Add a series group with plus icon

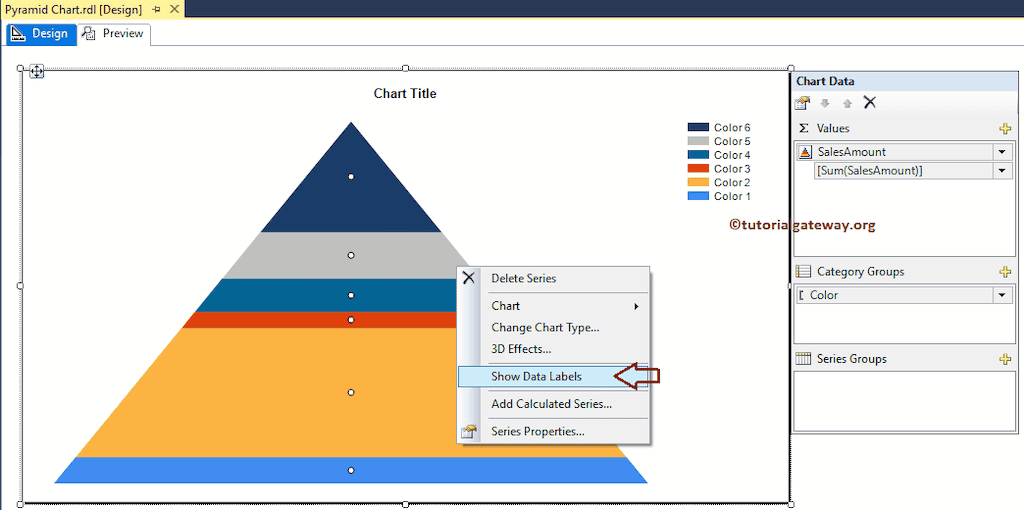tap(1005, 359)
